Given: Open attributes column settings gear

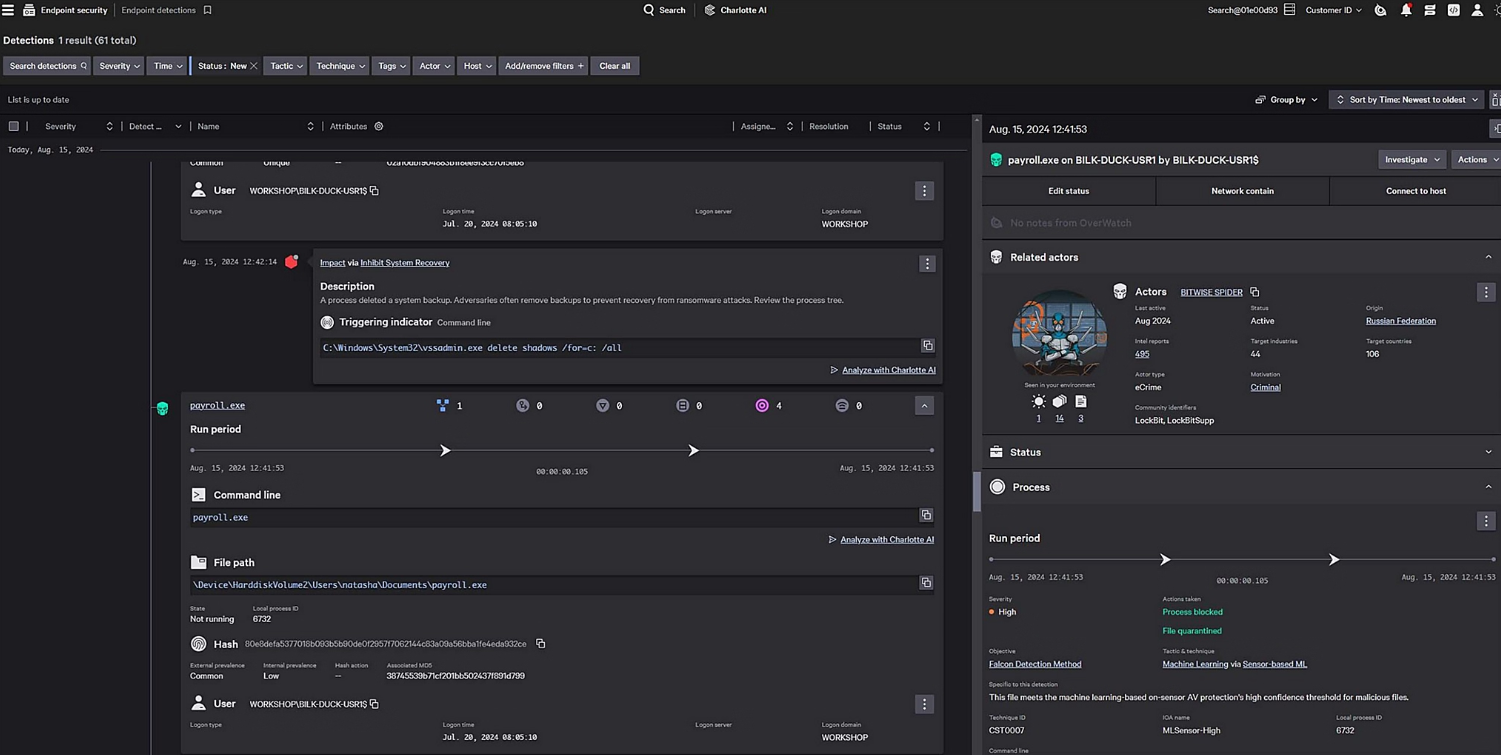Looking at the screenshot, I should pos(379,127).
